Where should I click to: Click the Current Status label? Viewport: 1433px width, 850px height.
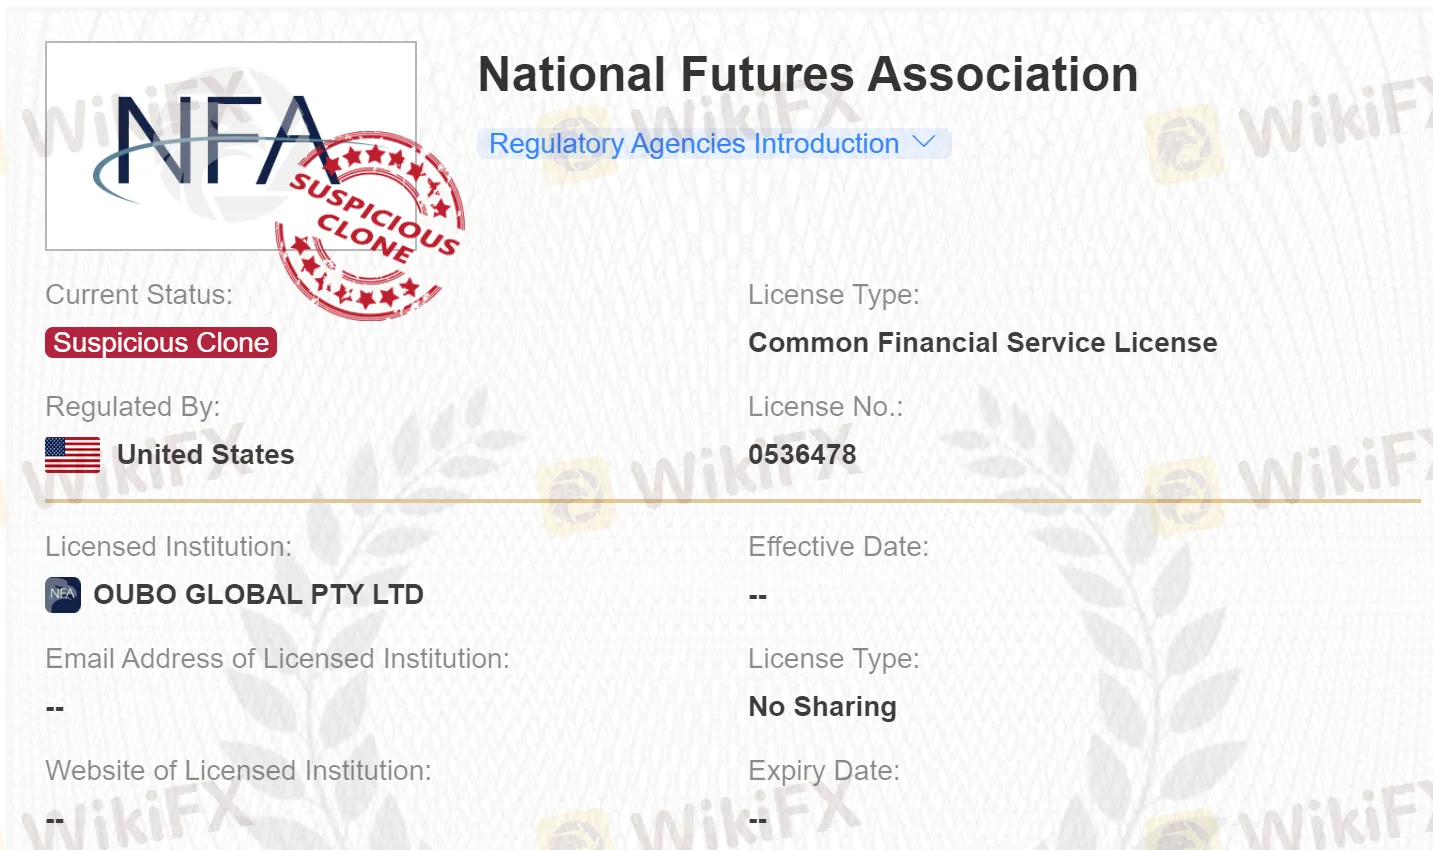pos(139,295)
